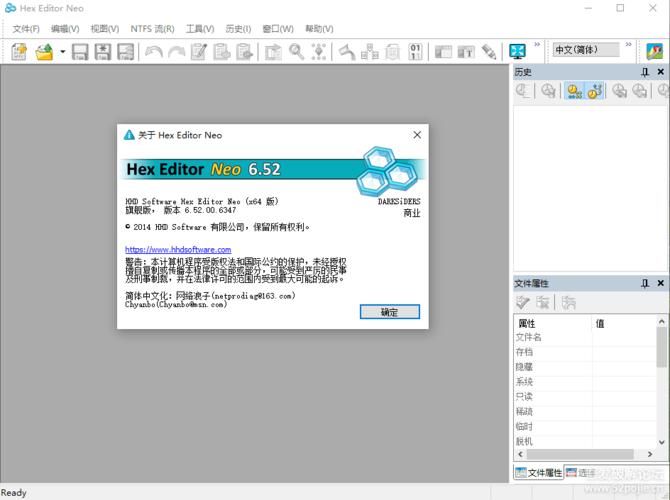
Task: Close the 文件属性 panel
Action: (661, 283)
